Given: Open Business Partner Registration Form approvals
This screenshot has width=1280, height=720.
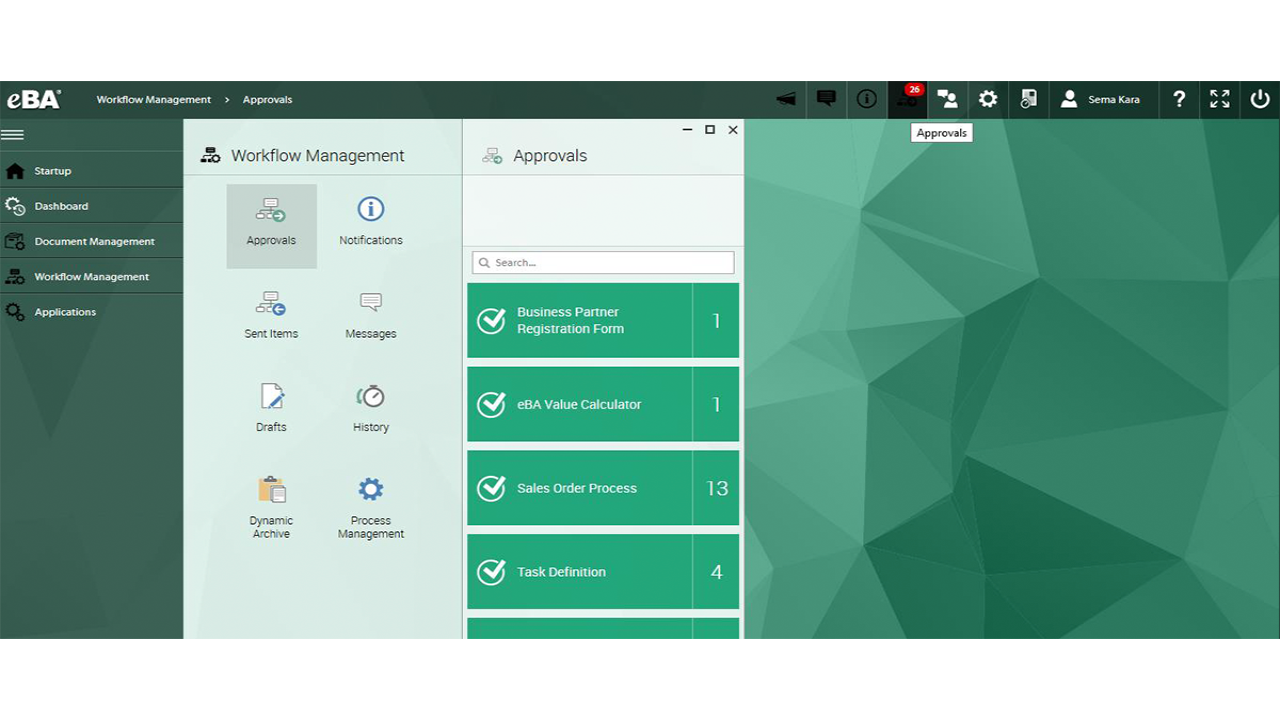Looking at the screenshot, I should [603, 320].
